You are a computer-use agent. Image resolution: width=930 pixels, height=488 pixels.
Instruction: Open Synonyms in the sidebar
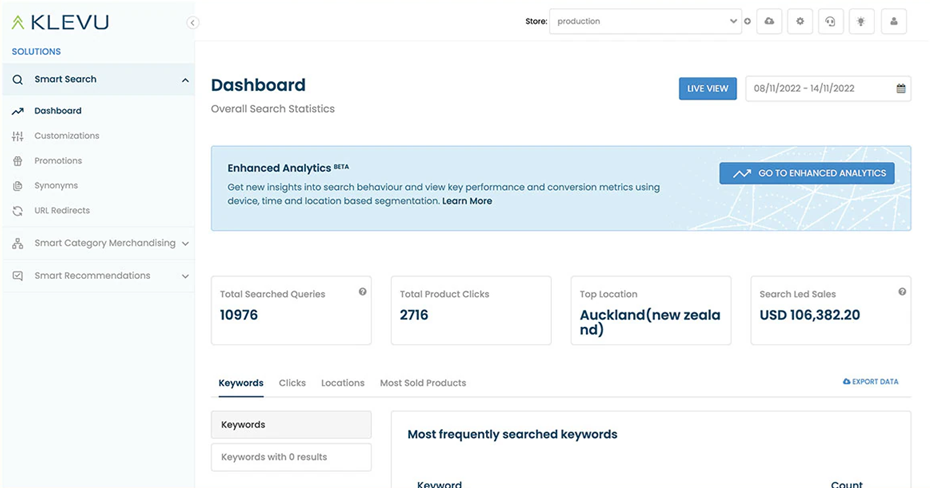(x=56, y=186)
